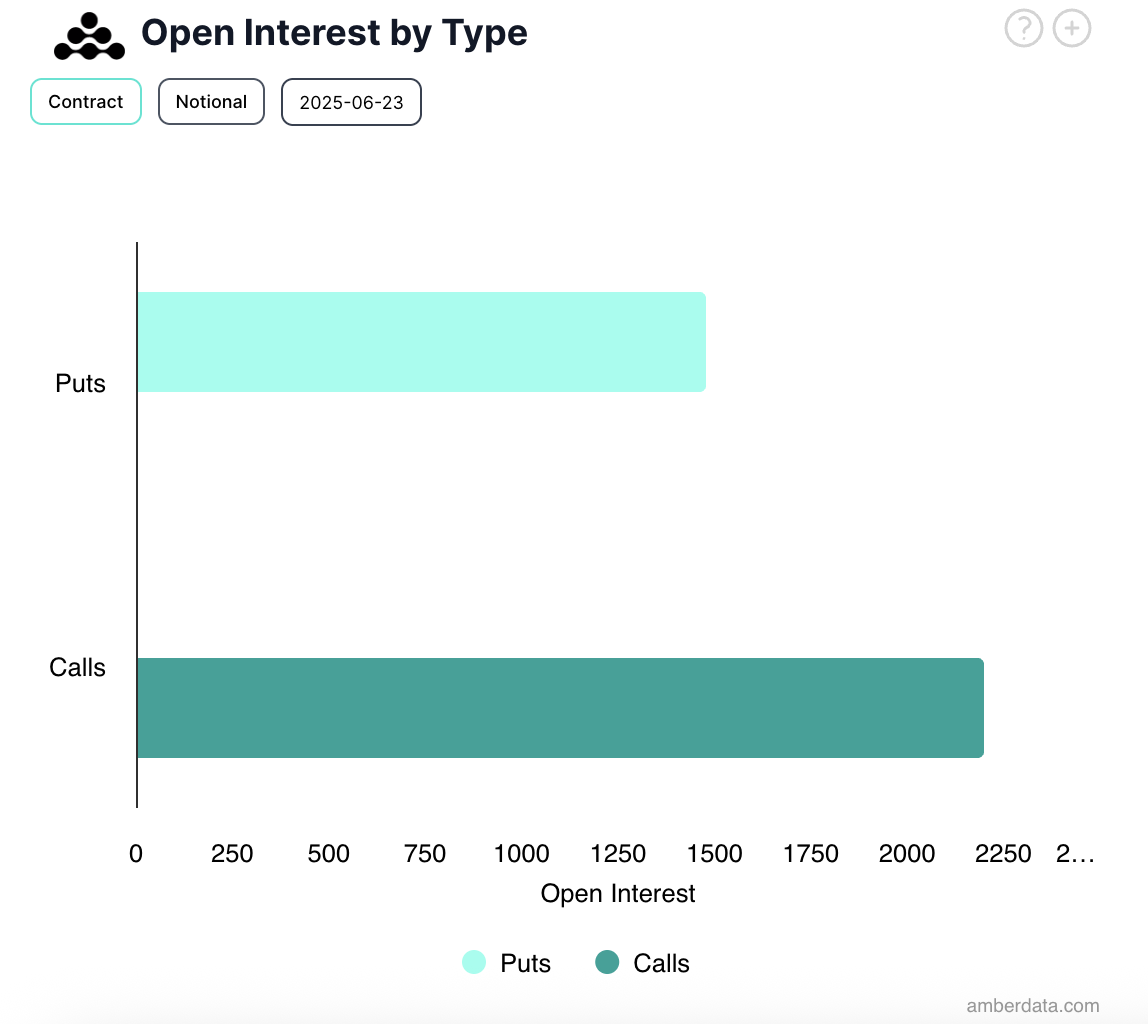The width and height of the screenshot is (1148, 1024).
Task: Click the dark teal Calls bar
Action: (560, 708)
